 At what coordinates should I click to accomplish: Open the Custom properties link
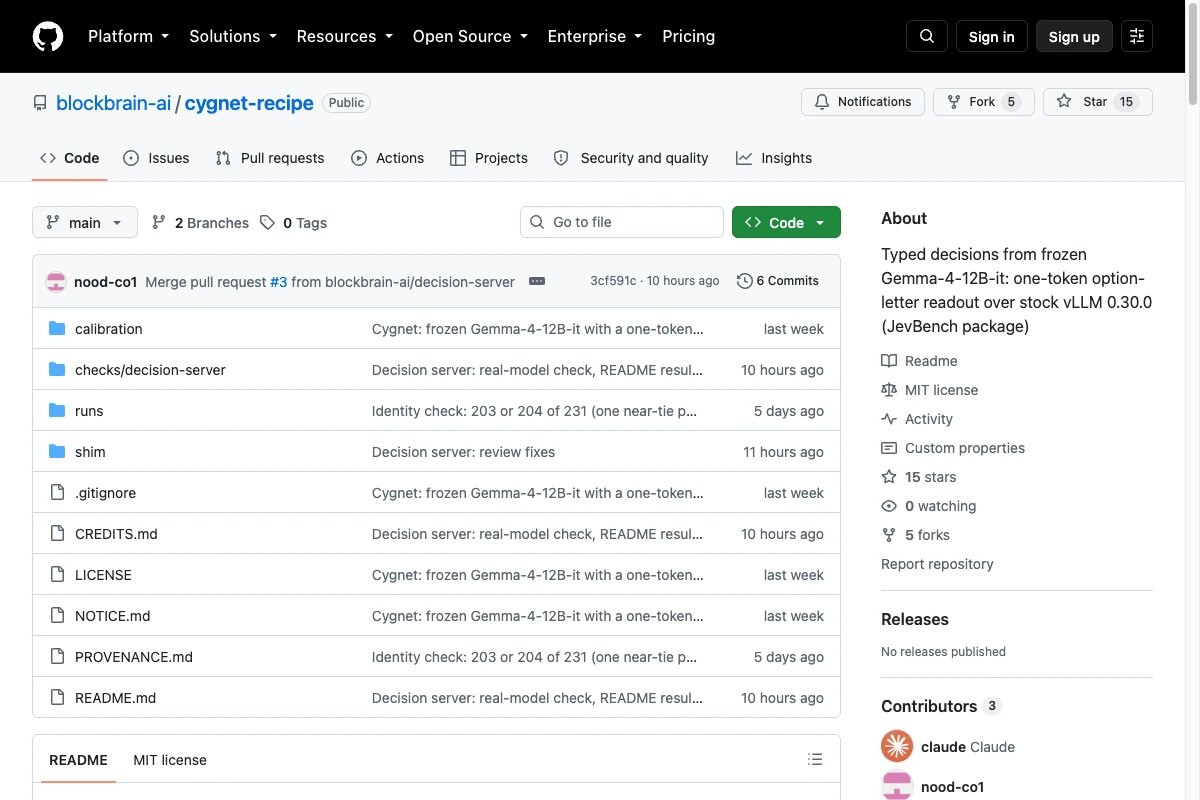[953, 448]
